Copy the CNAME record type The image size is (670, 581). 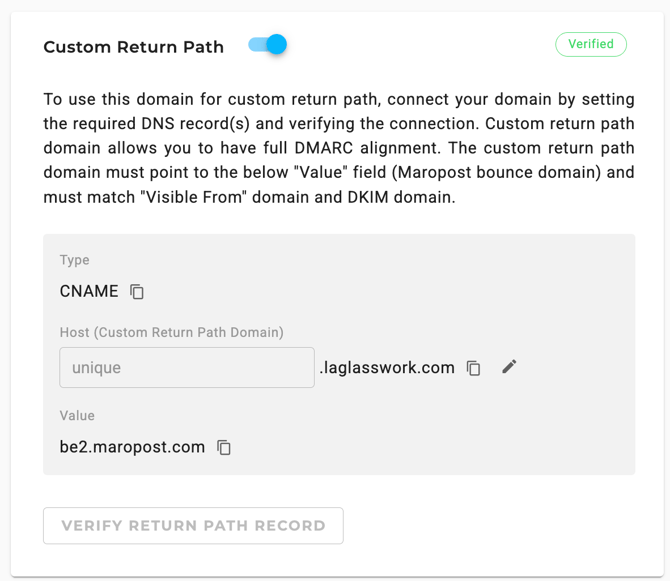pyautogui.click(x=137, y=292)
